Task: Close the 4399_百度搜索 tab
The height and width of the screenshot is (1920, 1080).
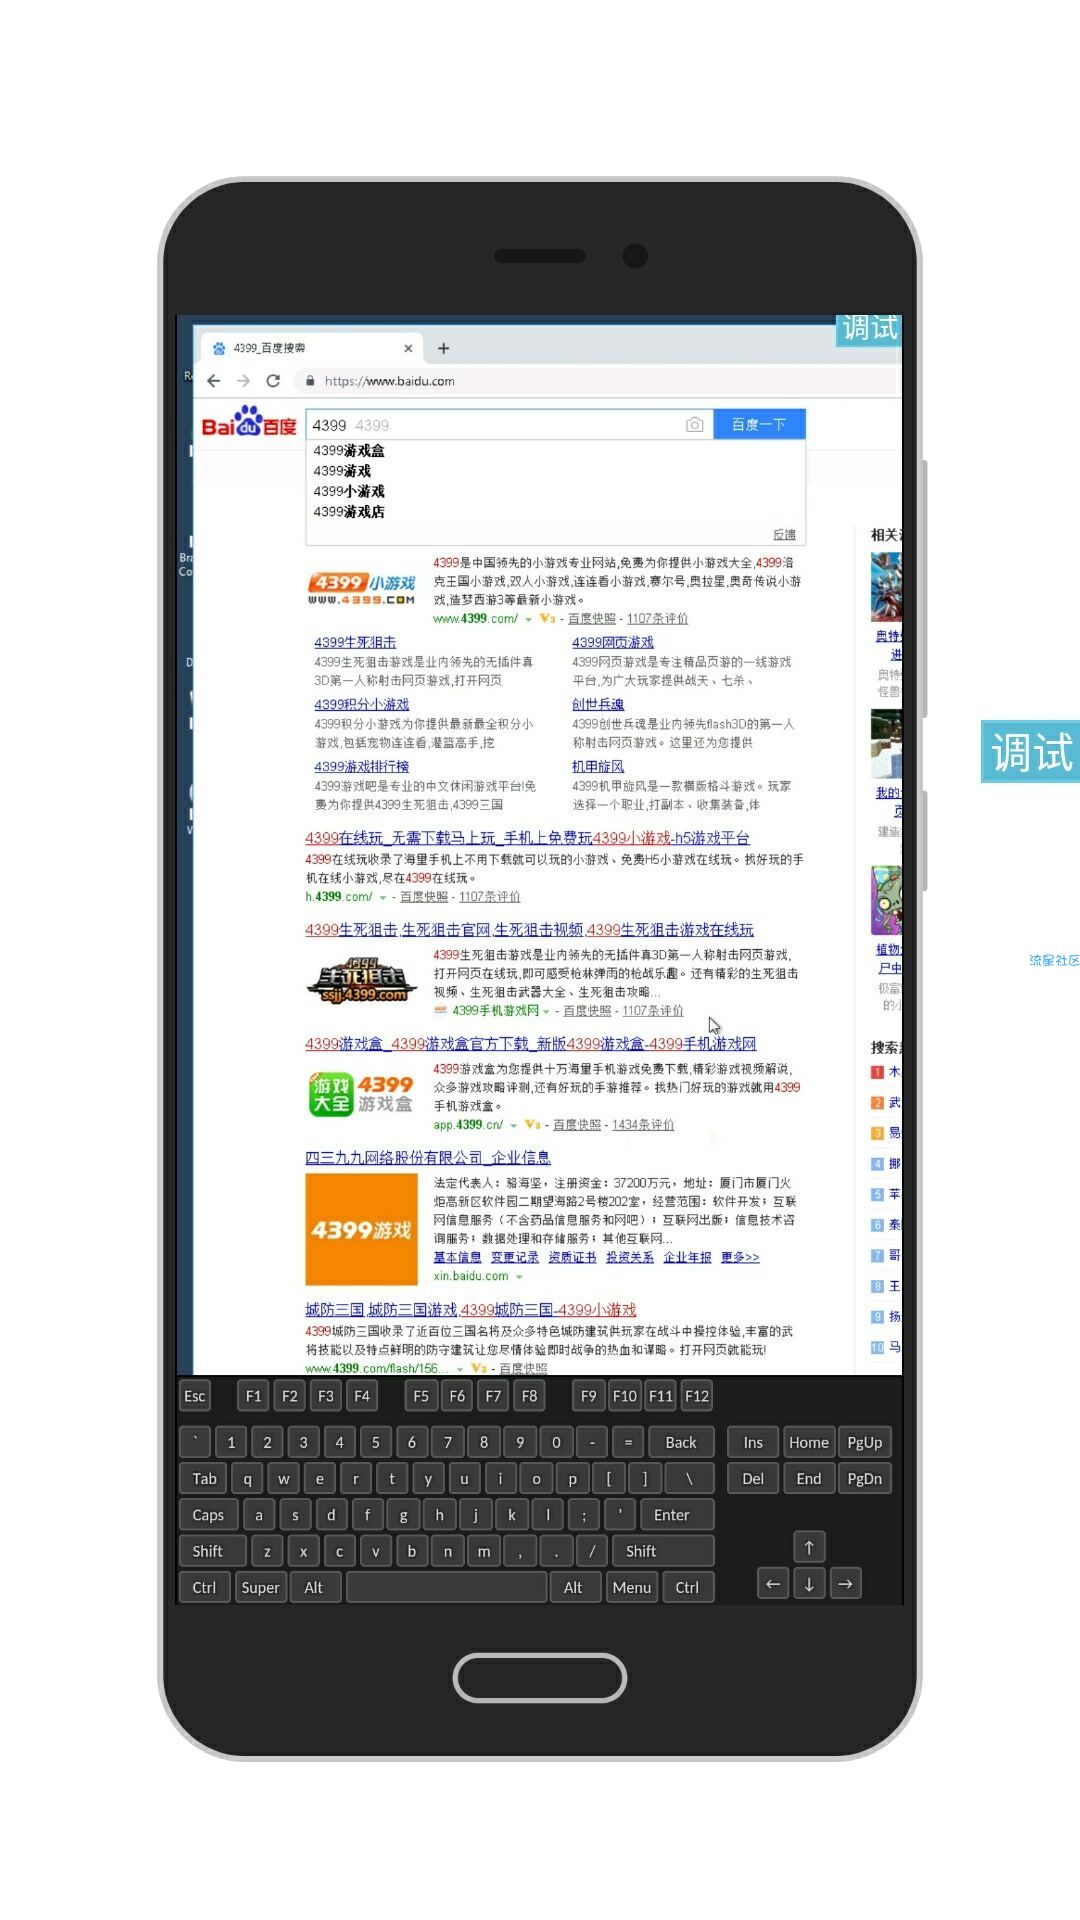Action: [408, 348]
